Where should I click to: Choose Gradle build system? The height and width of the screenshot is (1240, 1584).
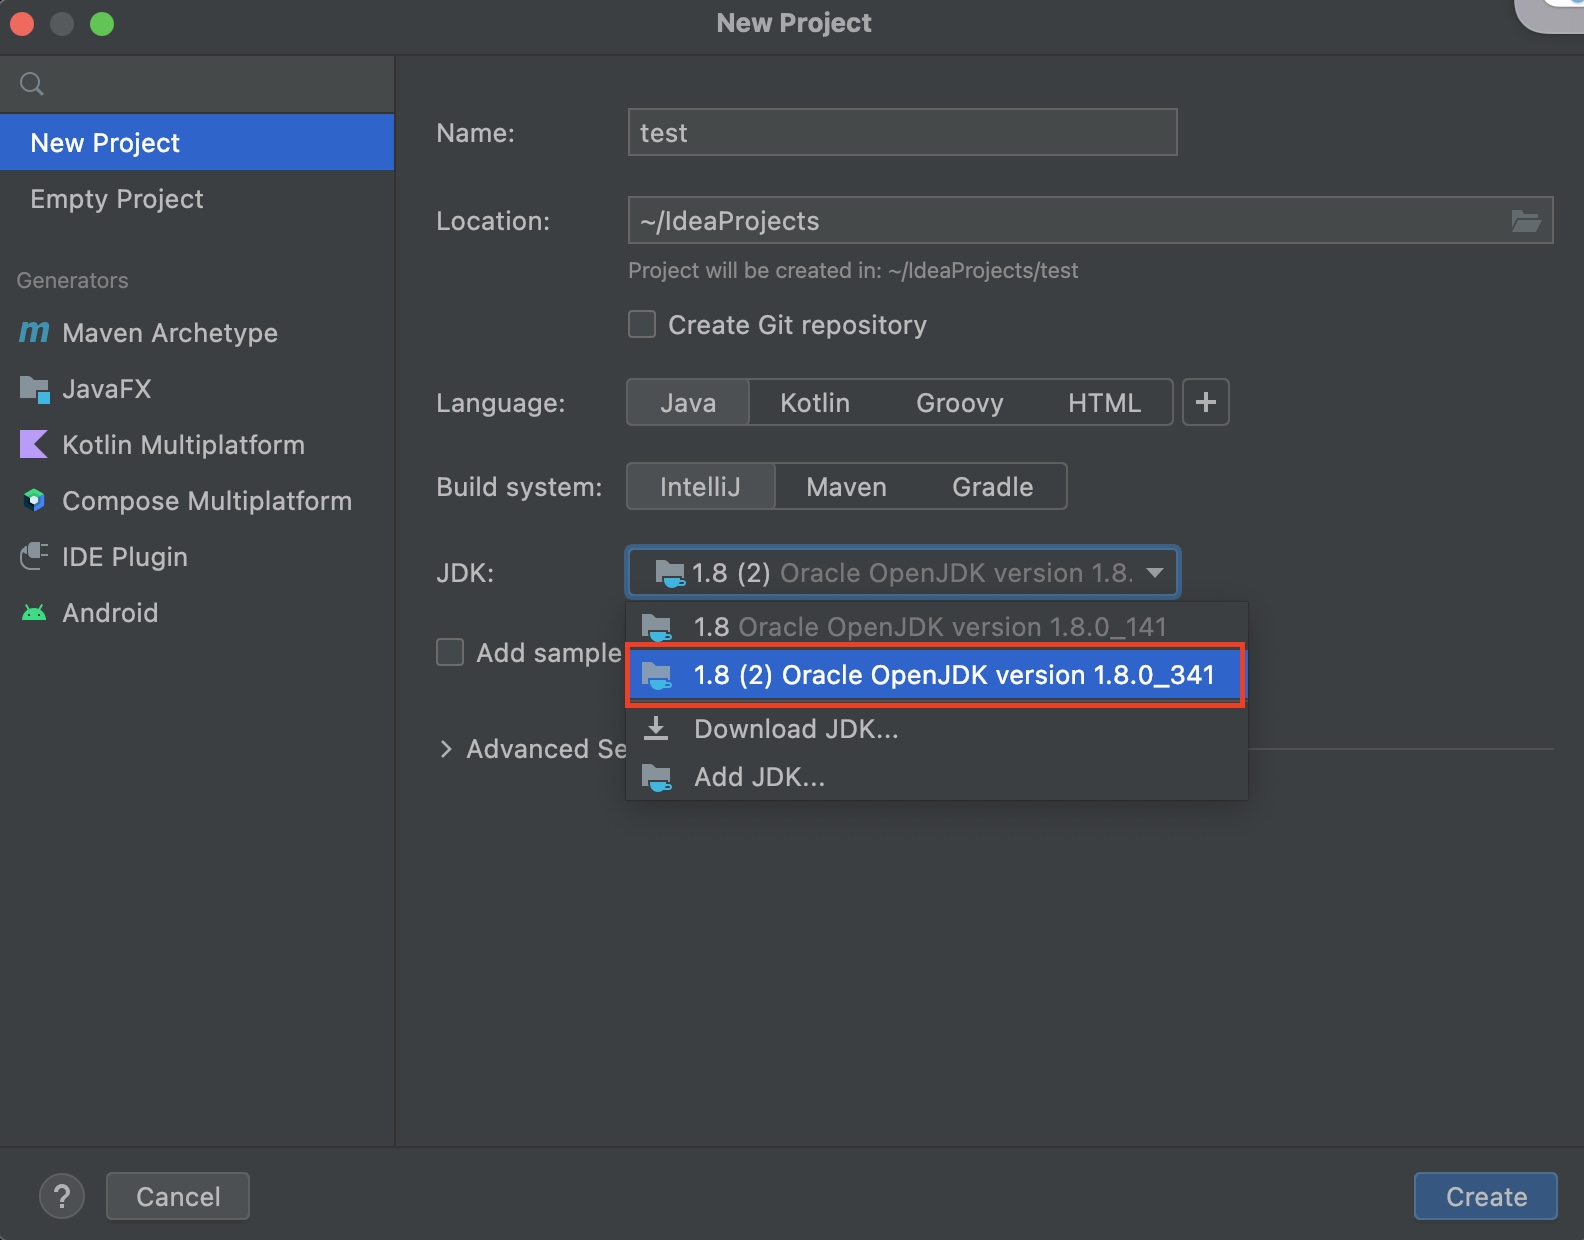click(992, 486)
